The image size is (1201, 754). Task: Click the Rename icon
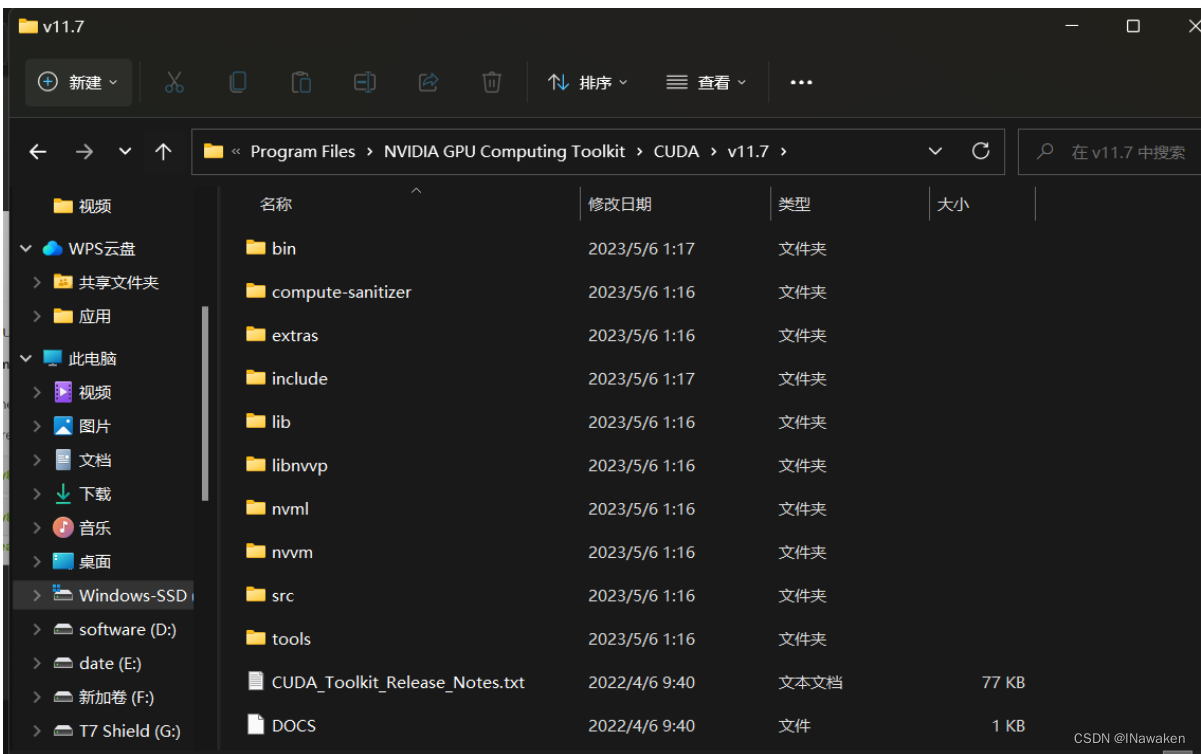click(x=364, y=83)
